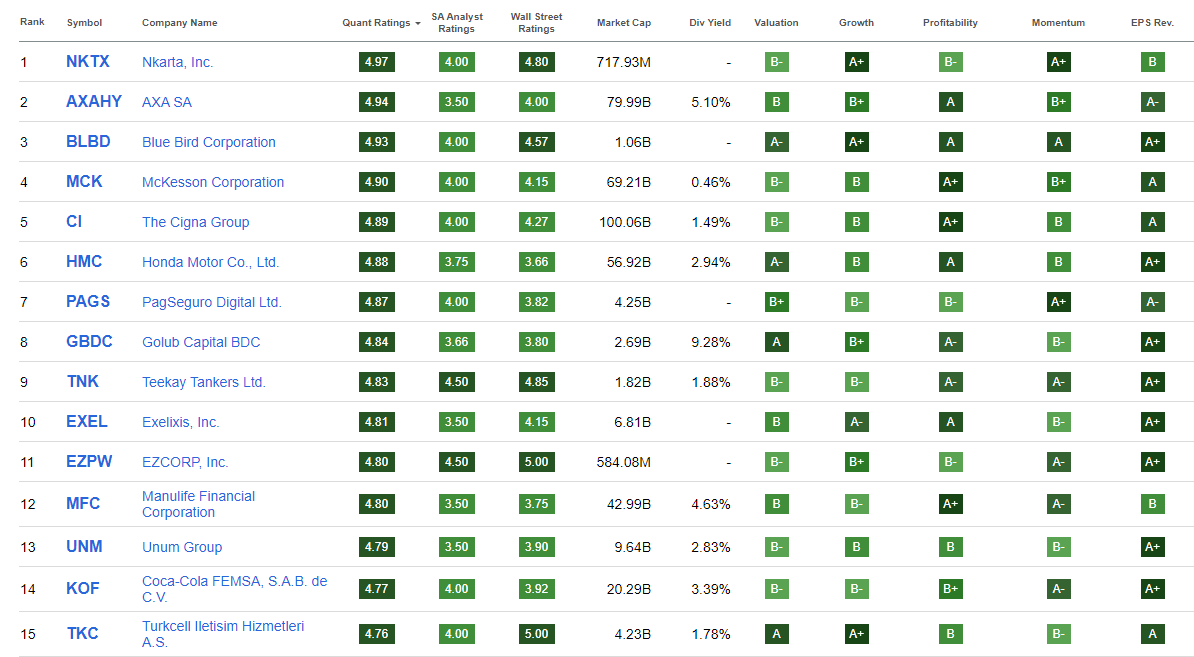This screenshot has width=1194, height=657.
Task: Open the NKTX ticker symbol link
Action: click(88, 62)
